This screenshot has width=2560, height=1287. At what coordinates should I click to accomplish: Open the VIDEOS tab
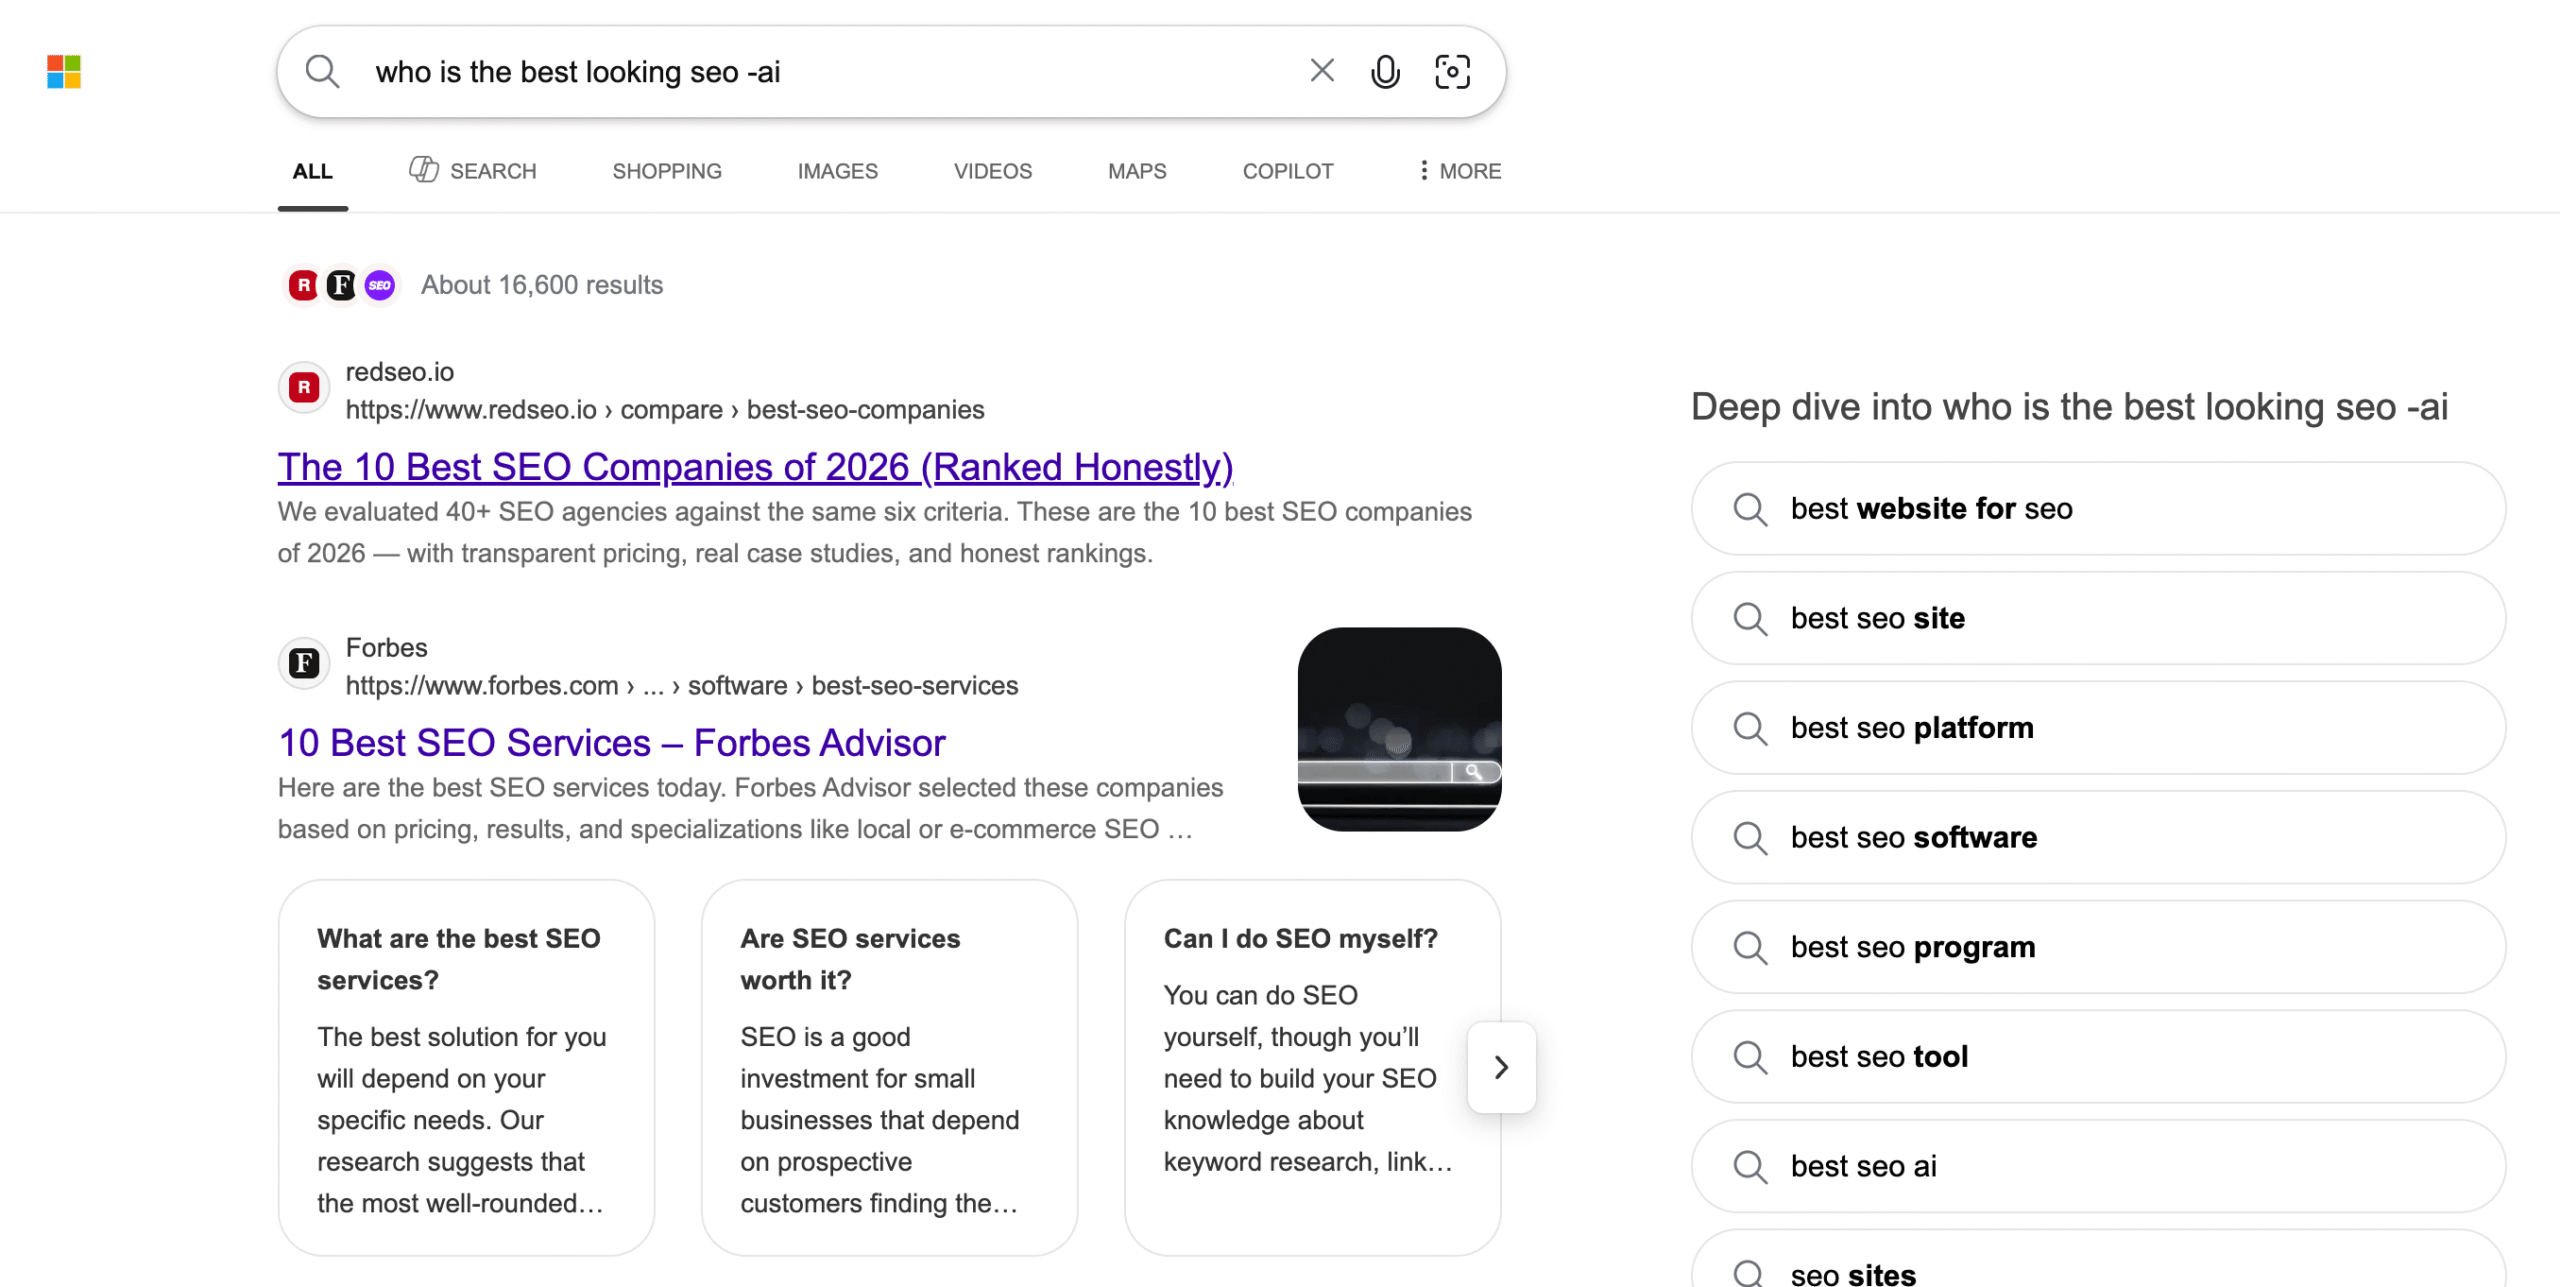[993, 171]
